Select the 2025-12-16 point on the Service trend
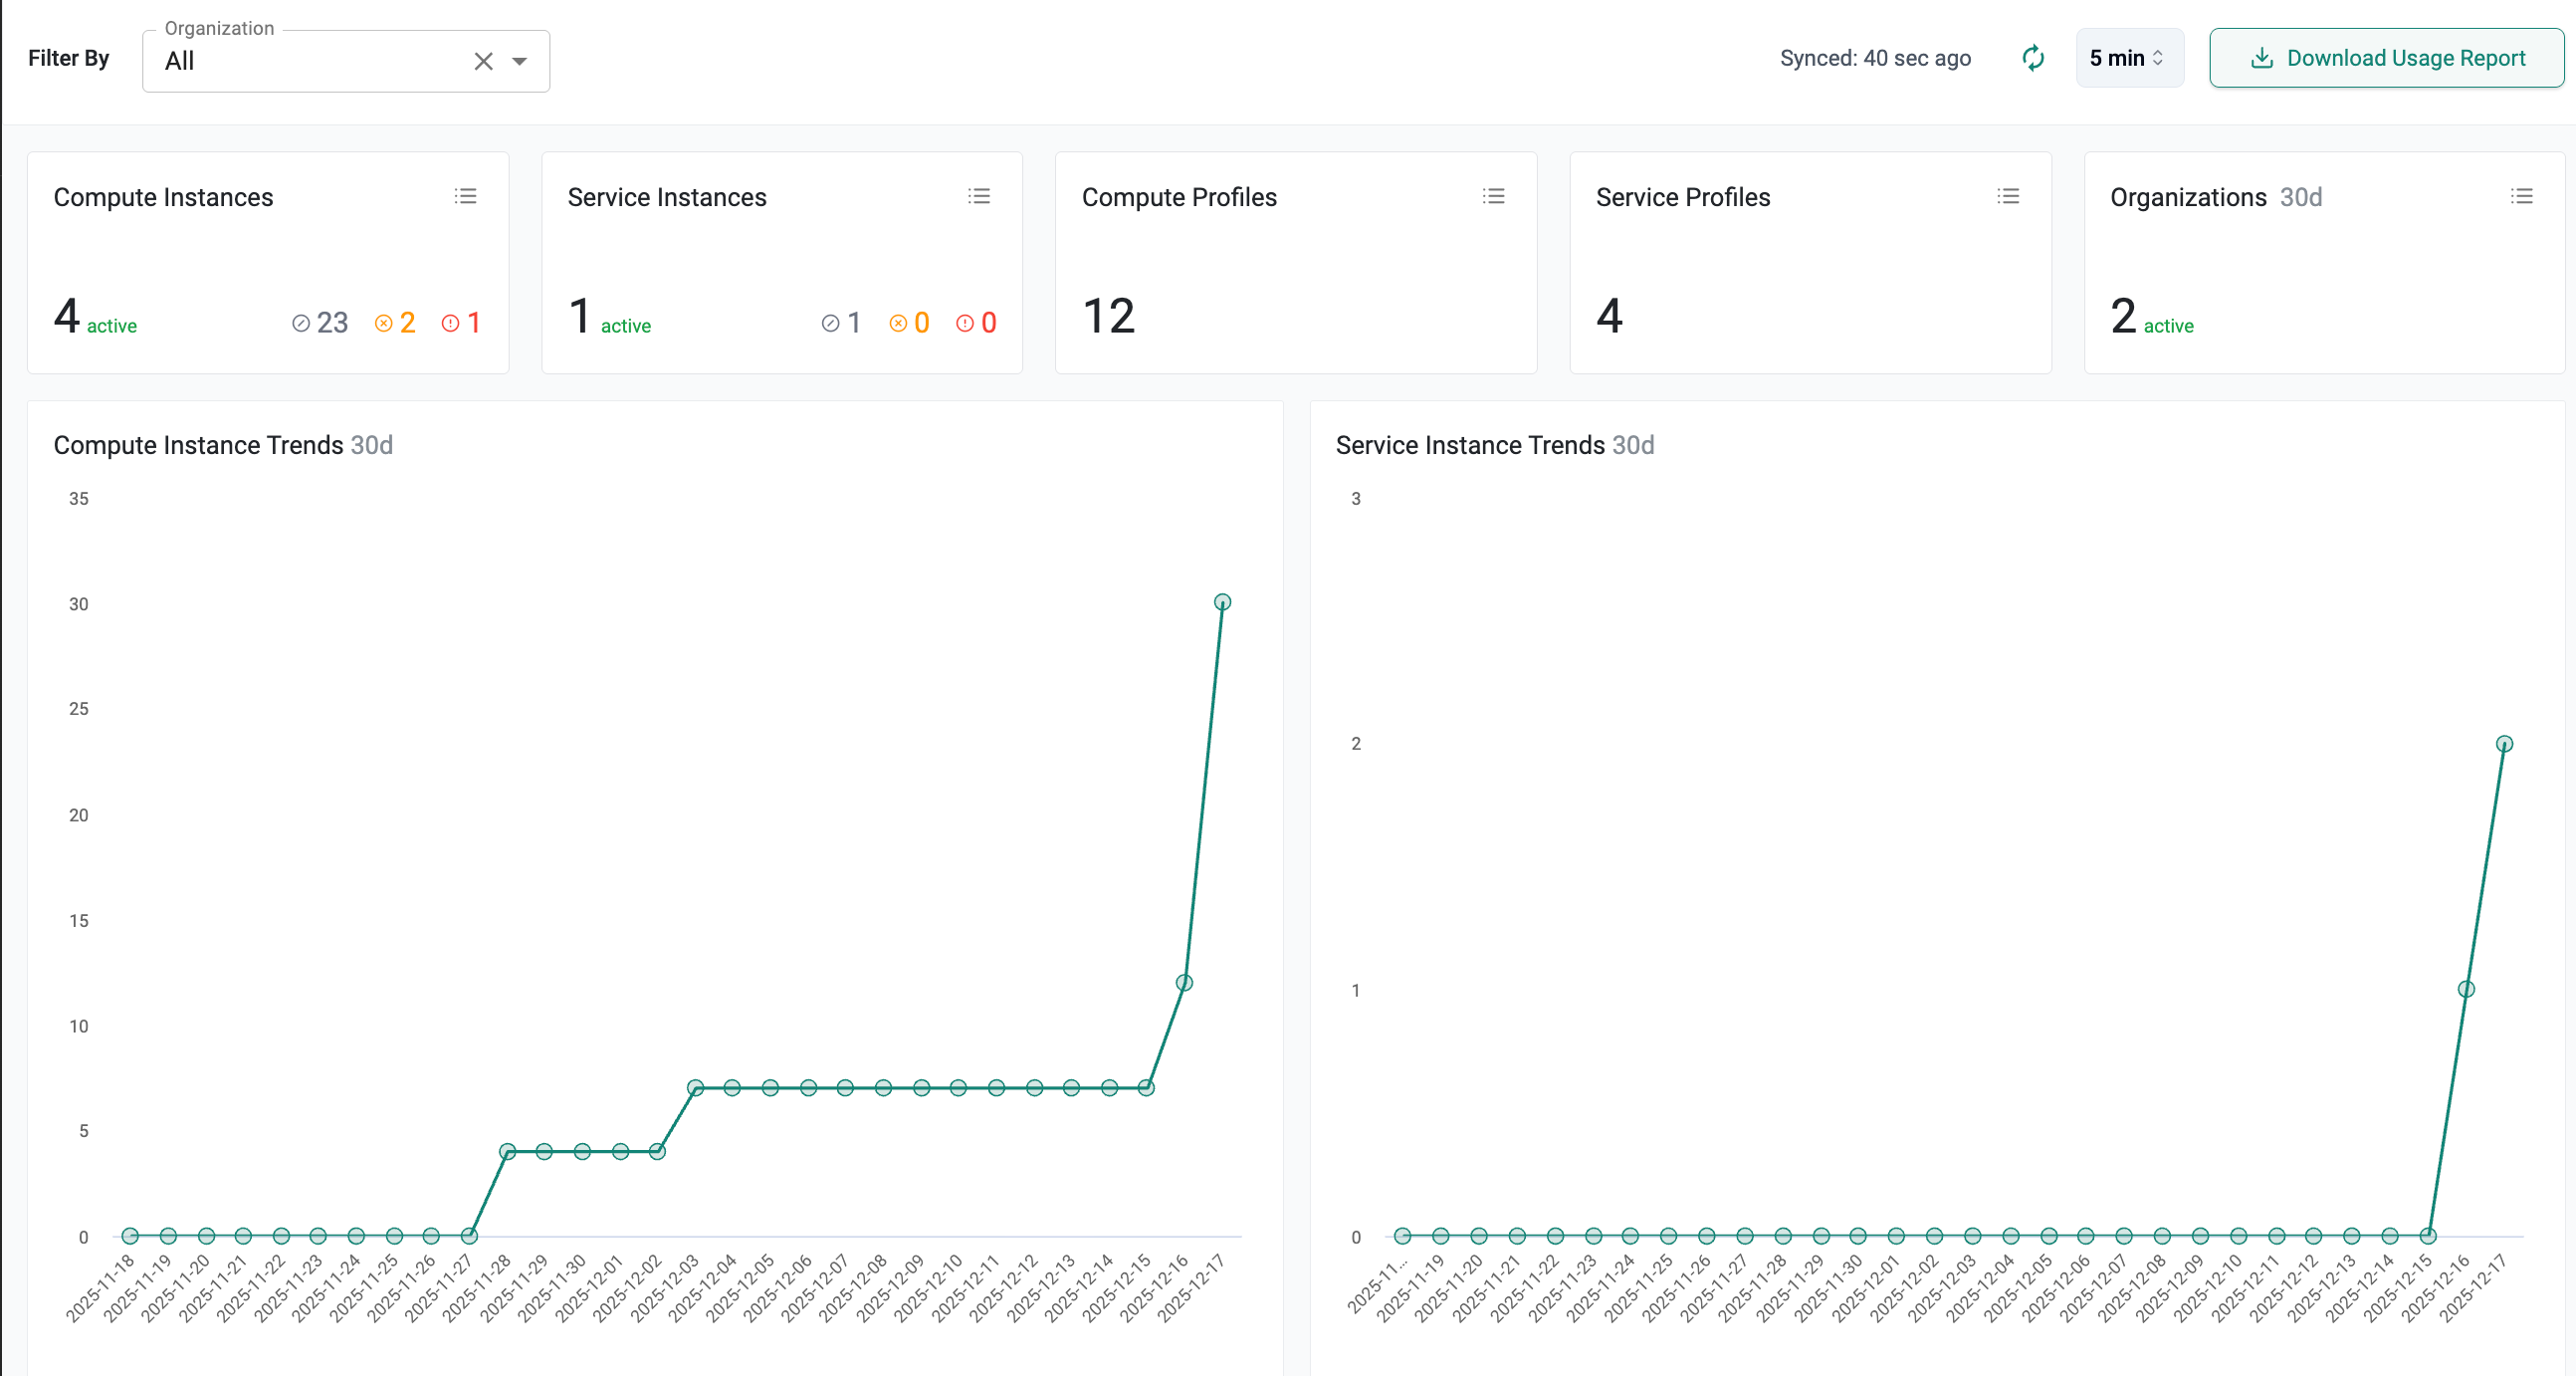Viewport: 2576px width, 1376px height. tap(2466, 989)
